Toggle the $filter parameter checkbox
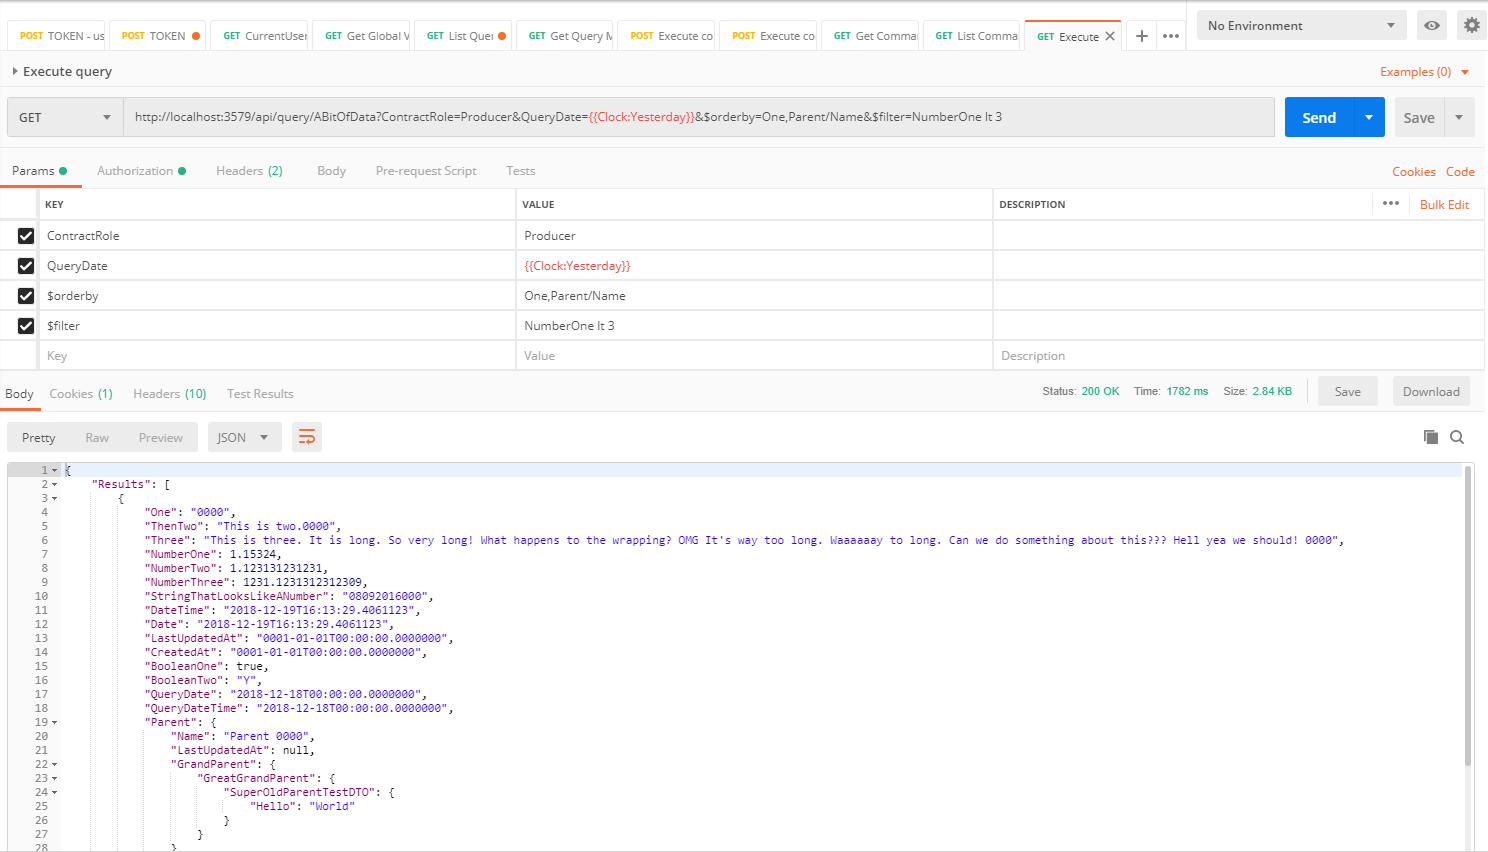The image size is (1488, 852). pos(26,326)
